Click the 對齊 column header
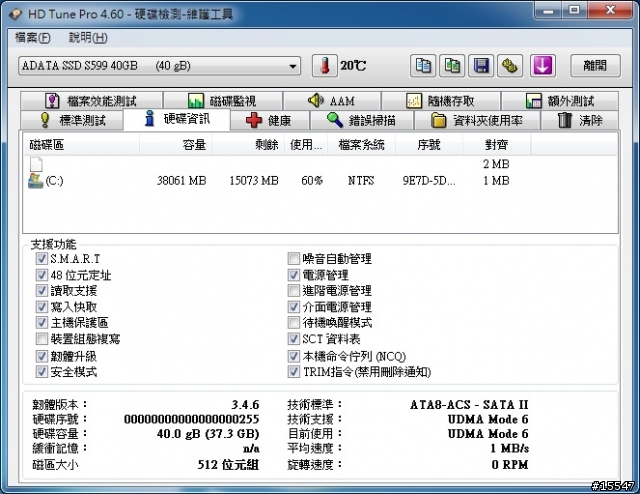 (x=497, y=145)
